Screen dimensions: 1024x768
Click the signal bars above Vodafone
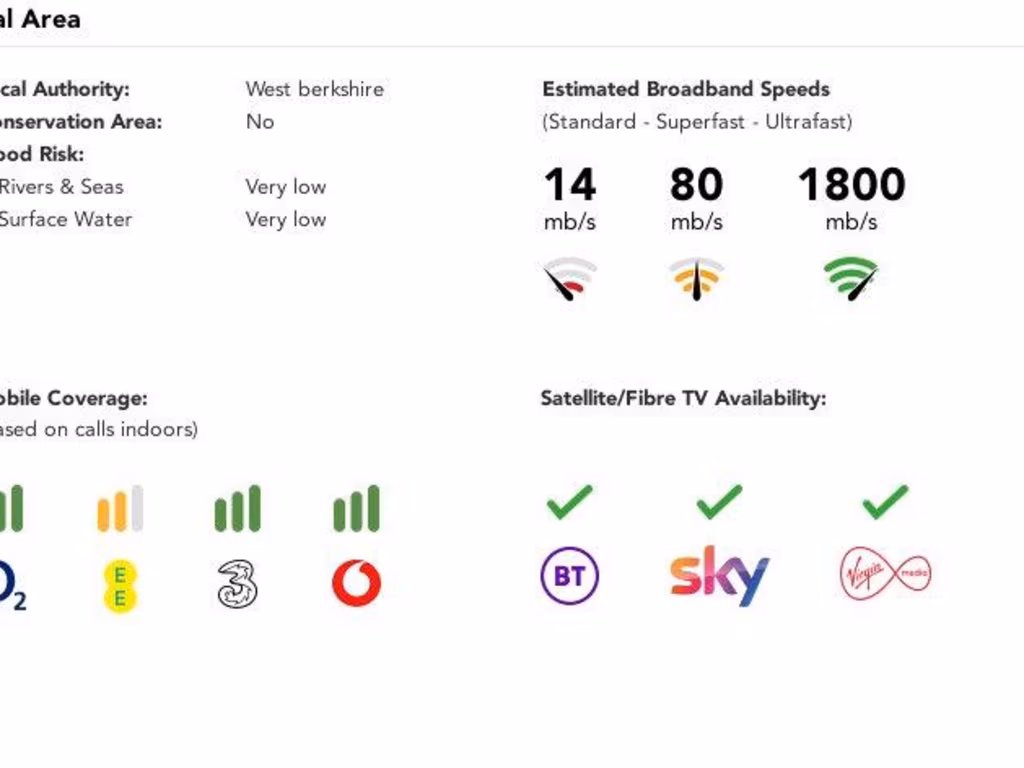tap(356, 508)
